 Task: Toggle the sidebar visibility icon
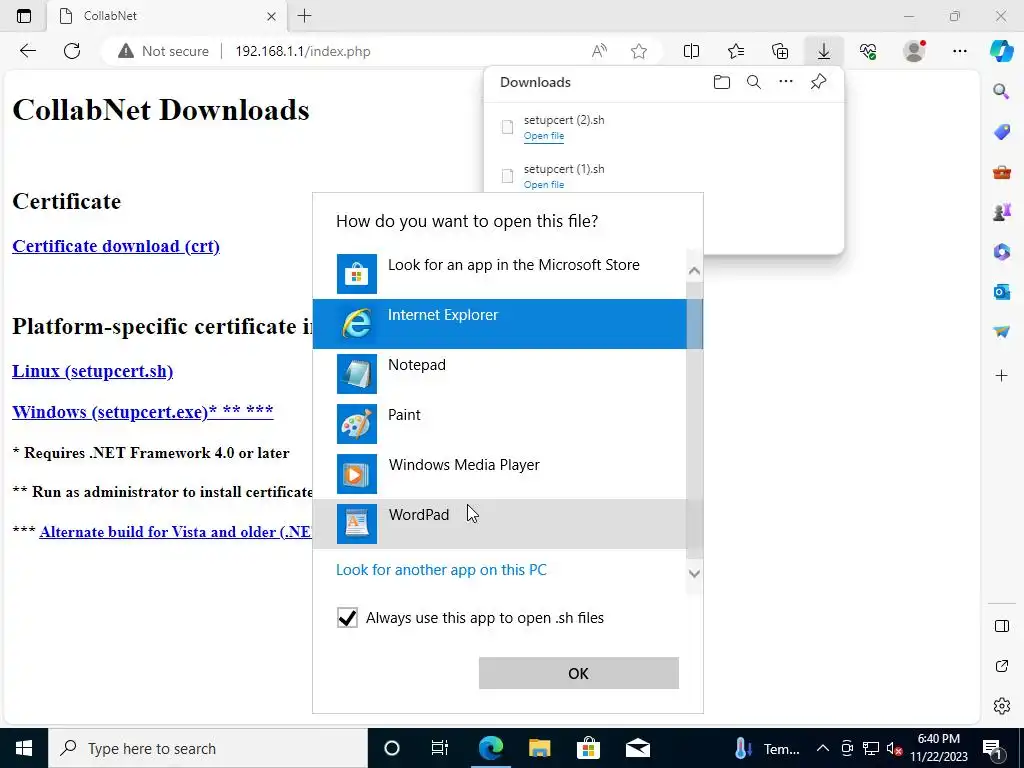click(1001, 626)
